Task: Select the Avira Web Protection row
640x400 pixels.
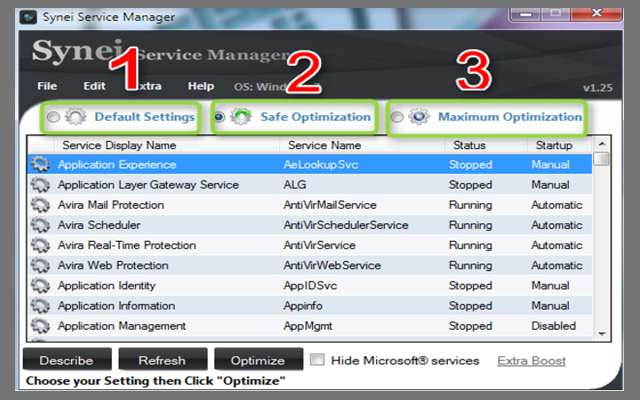Action: [x=310, y=266]
